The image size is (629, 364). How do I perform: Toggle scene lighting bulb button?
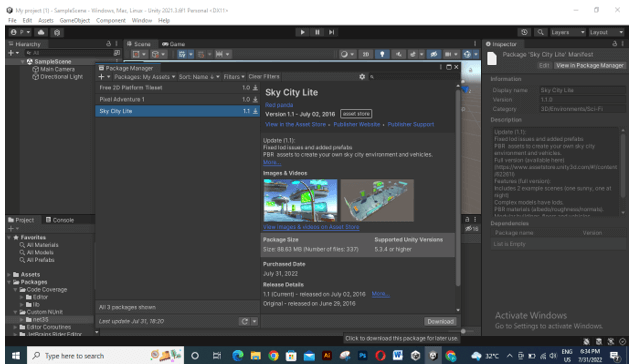point(382,54)
